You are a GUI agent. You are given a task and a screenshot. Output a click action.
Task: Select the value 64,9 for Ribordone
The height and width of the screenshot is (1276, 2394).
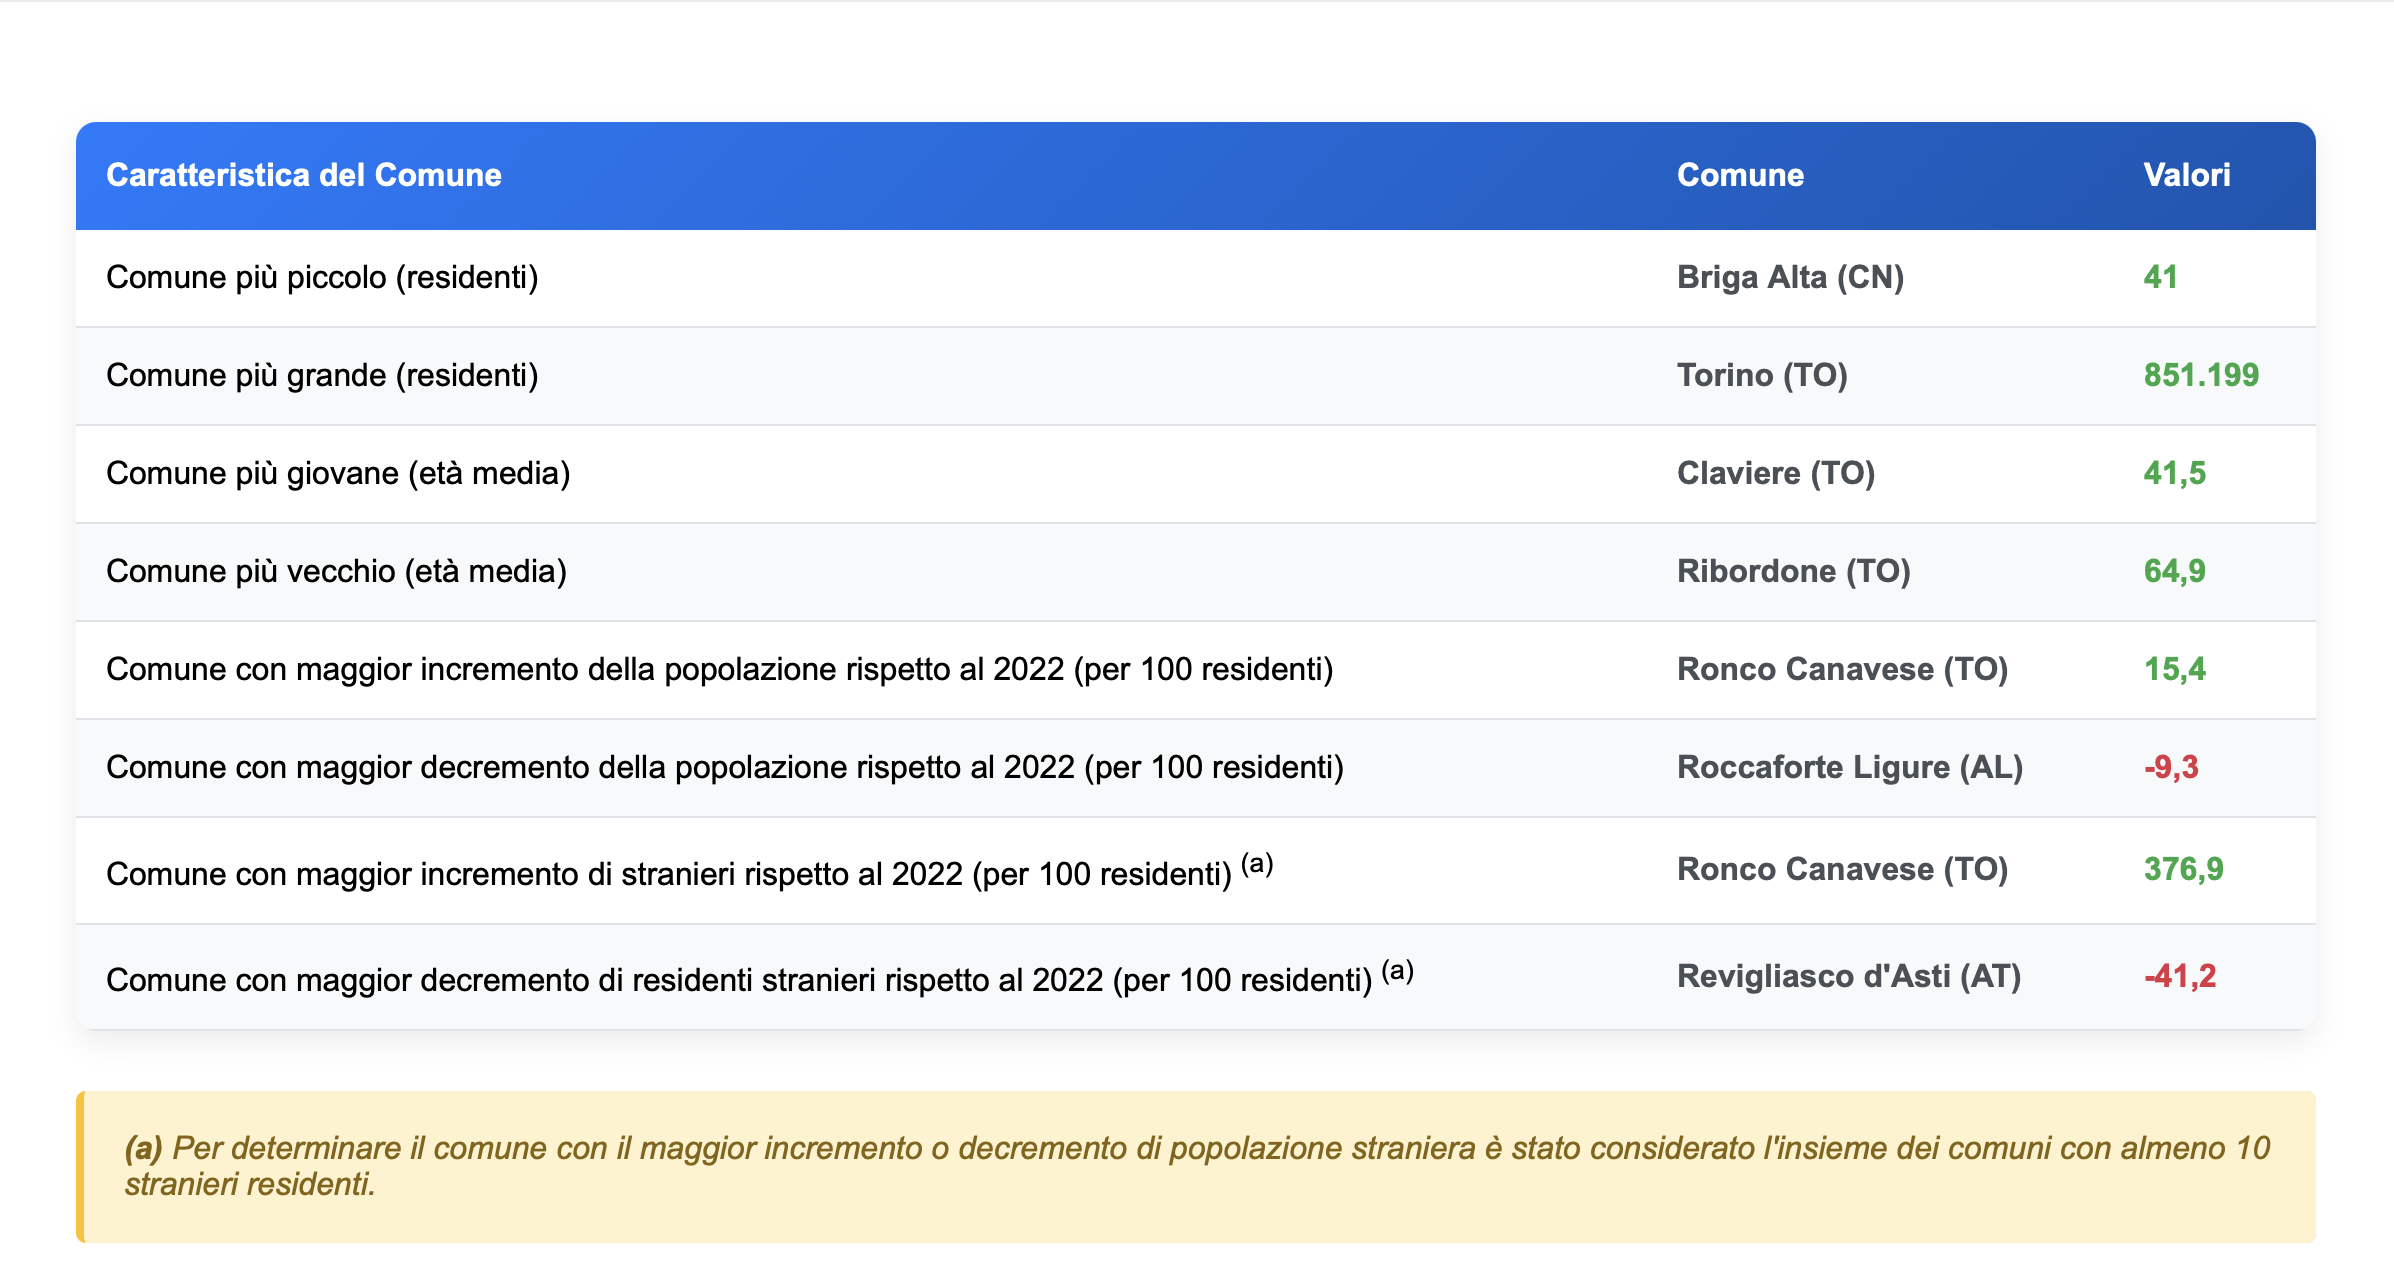[x=2174, y=571]
